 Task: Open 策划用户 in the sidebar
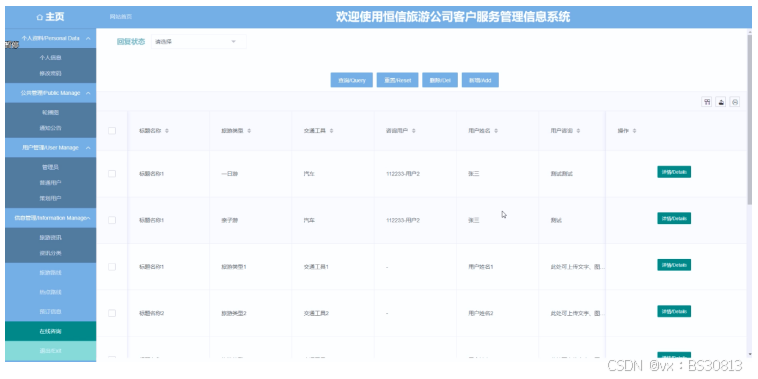(51, 198)
